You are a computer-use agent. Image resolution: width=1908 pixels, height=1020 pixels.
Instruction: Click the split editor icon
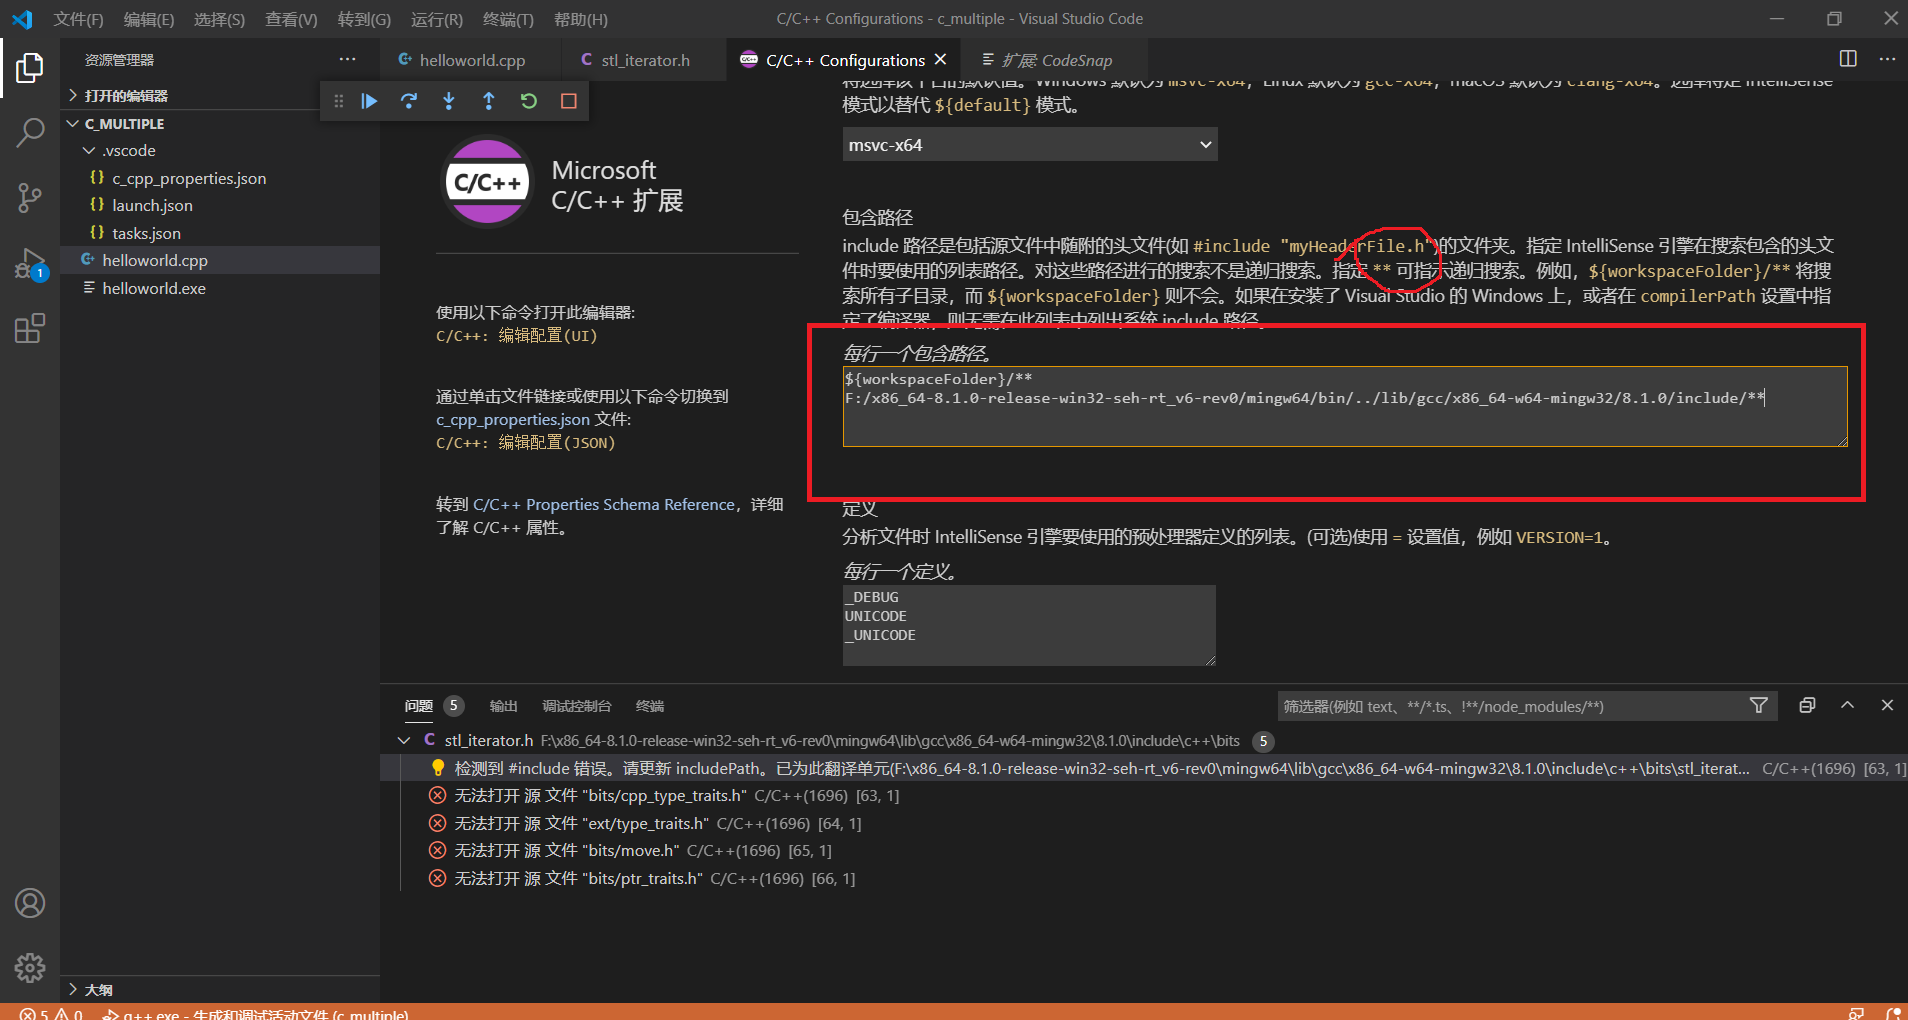click(x=1846, y=59)
